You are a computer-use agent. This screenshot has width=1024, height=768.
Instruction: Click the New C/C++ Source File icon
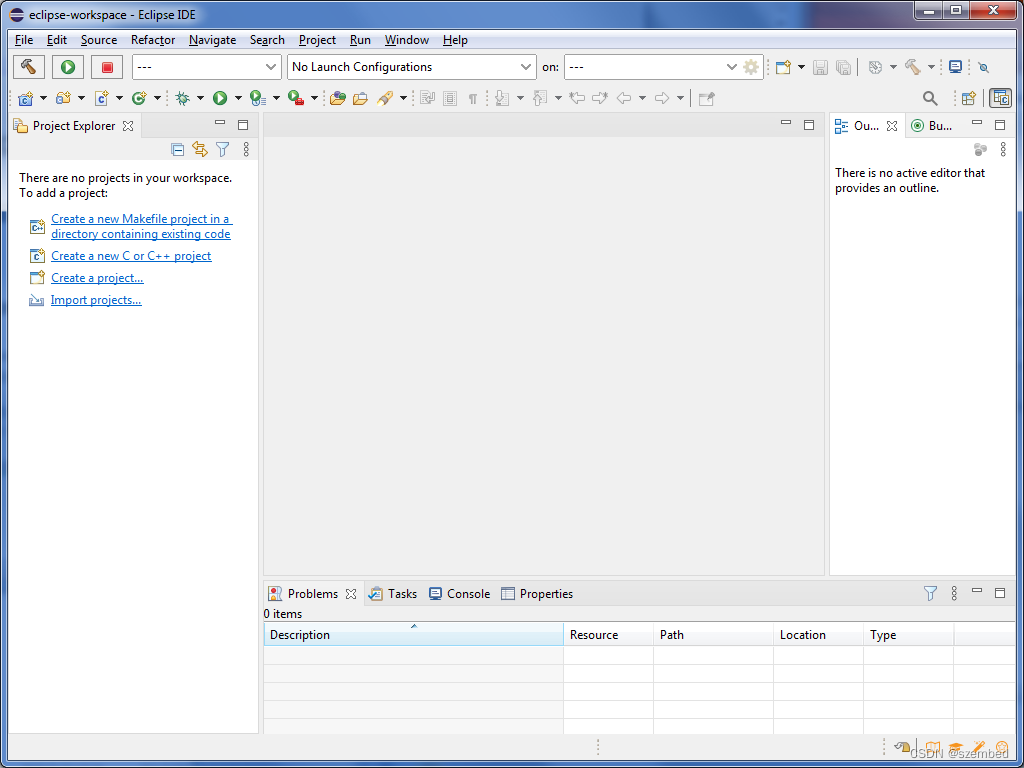101,99
